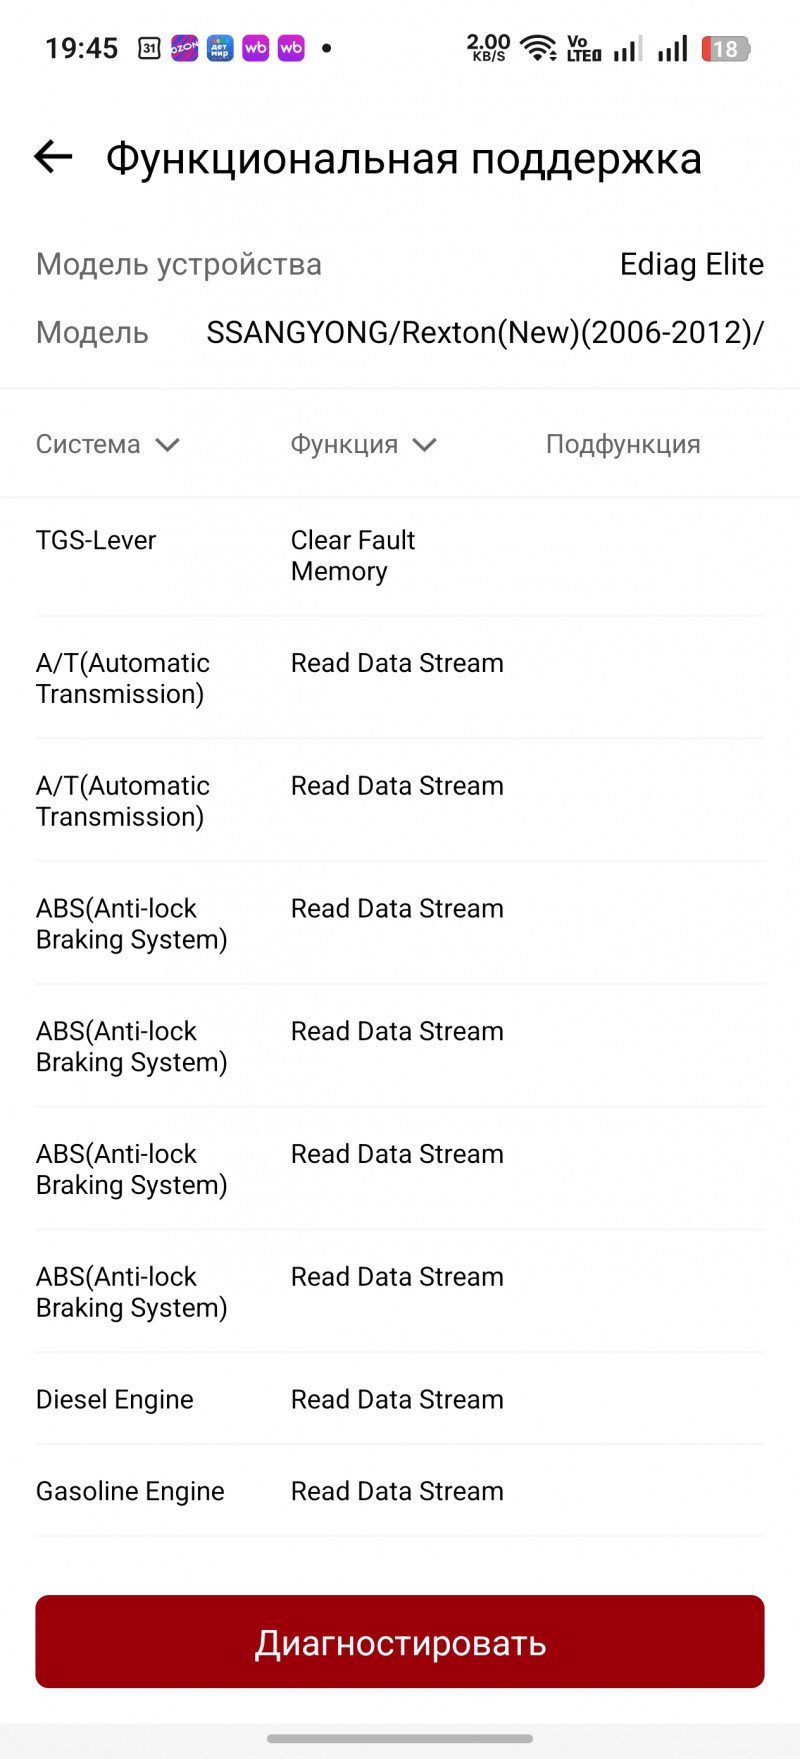Select the first ABS Anti-lock Braking row
The width and height of the screenshot is (800, 1759).
[400, 923]
